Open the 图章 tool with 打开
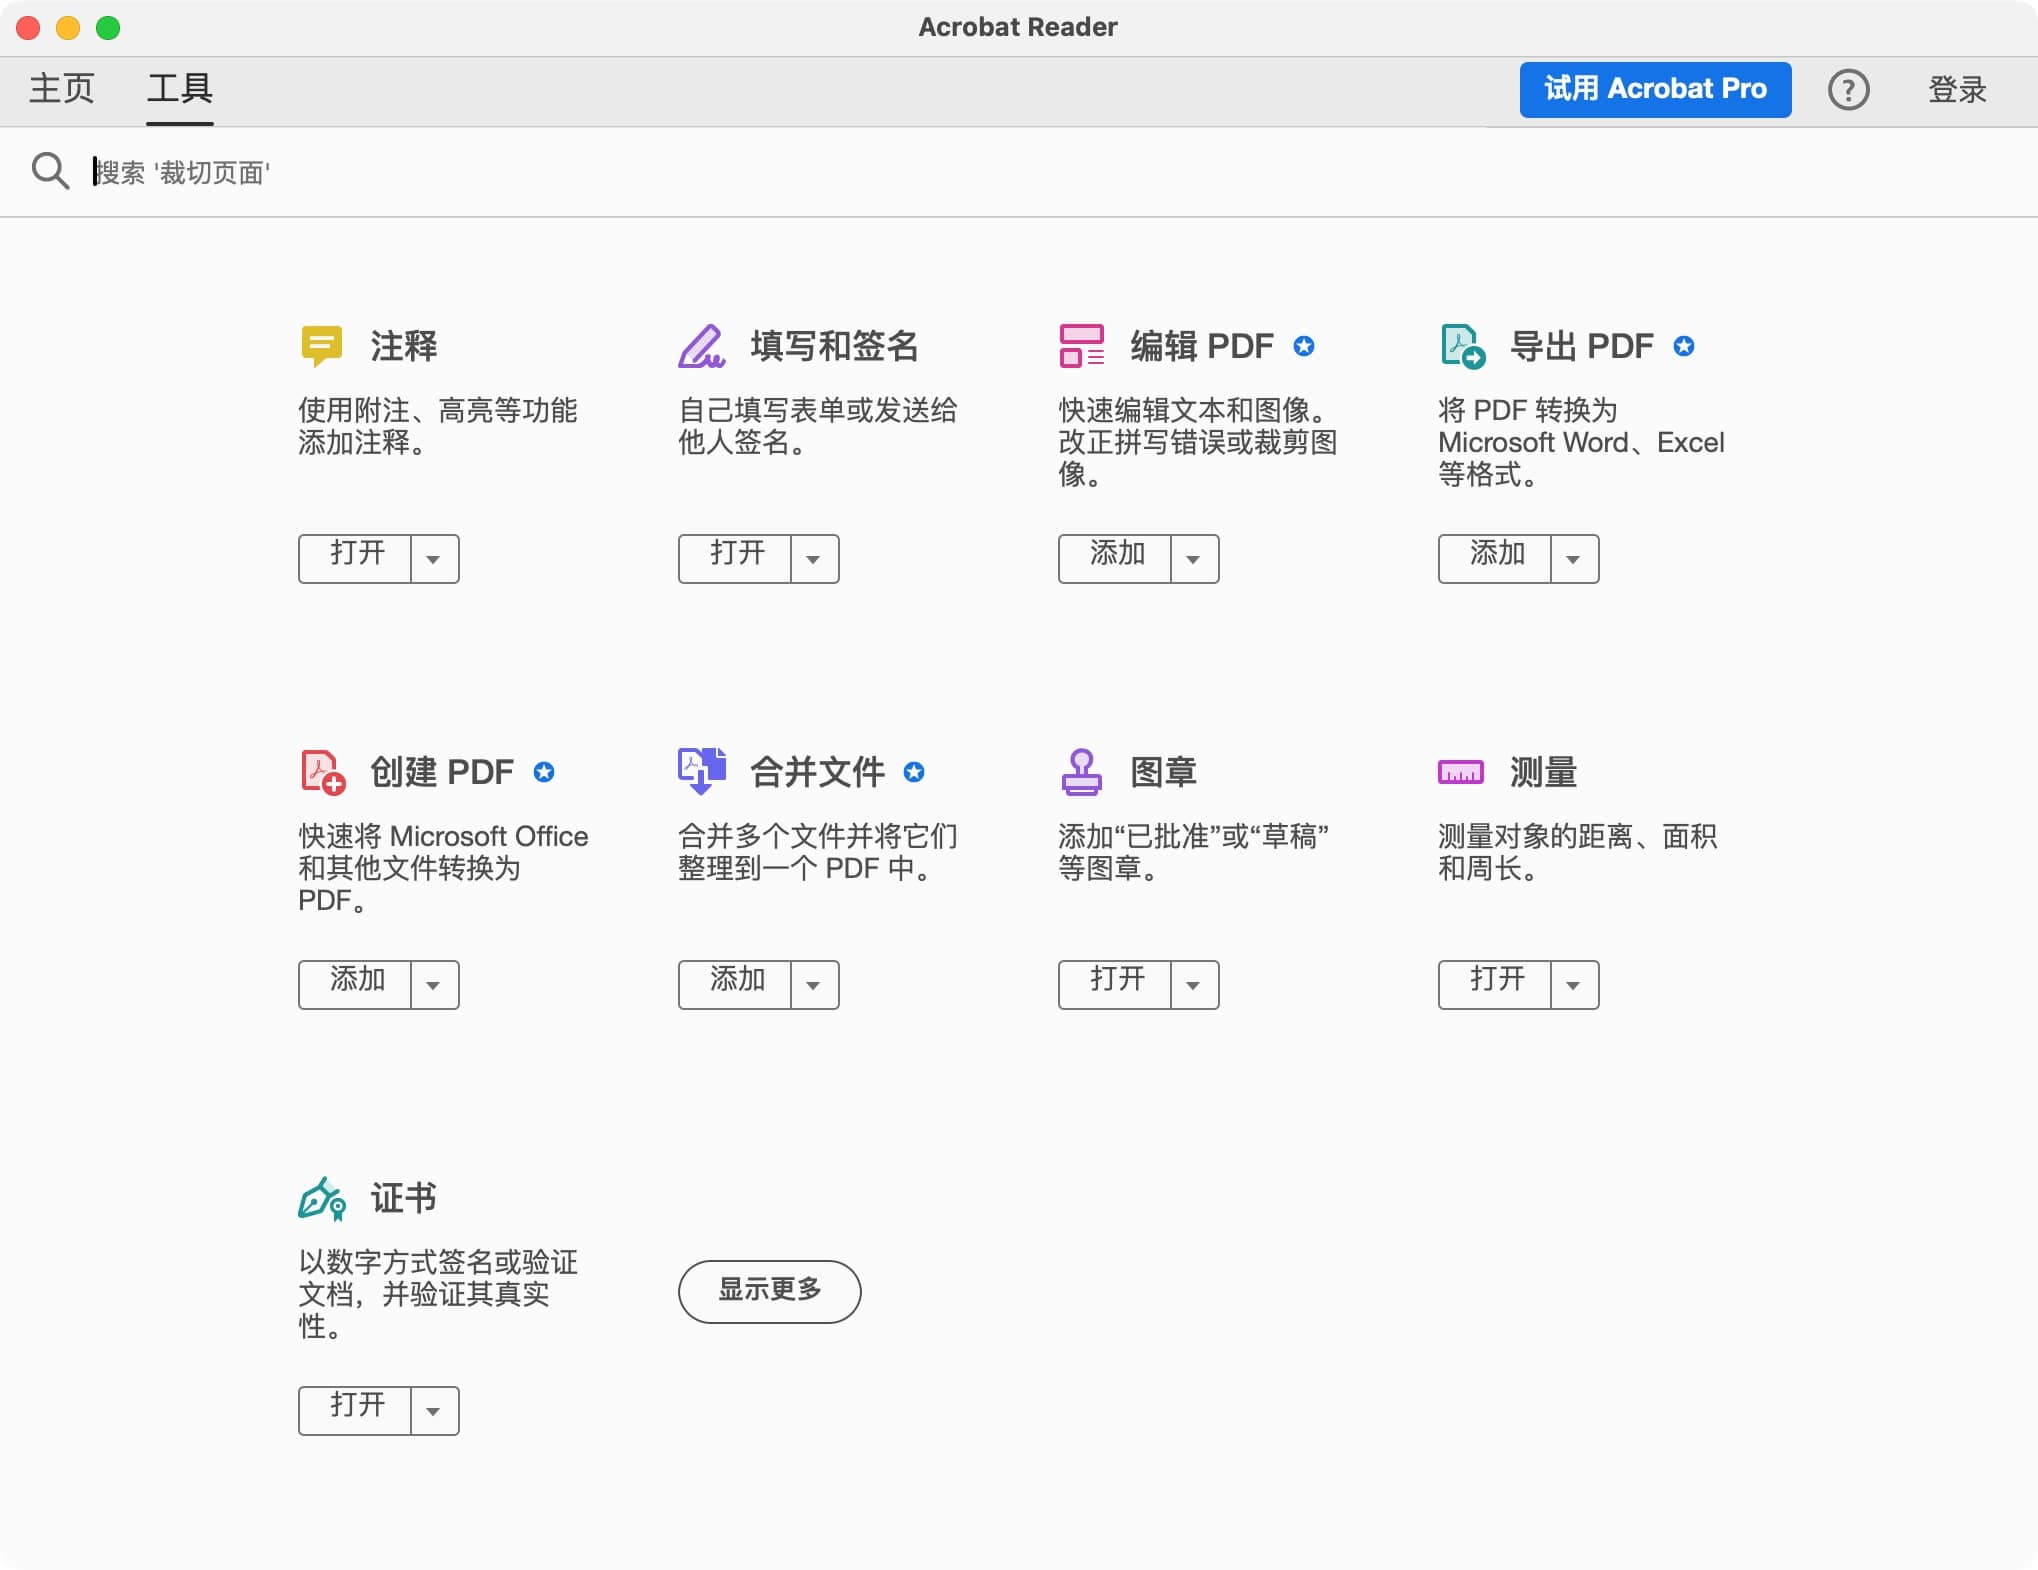 (x=1115, y=985)
